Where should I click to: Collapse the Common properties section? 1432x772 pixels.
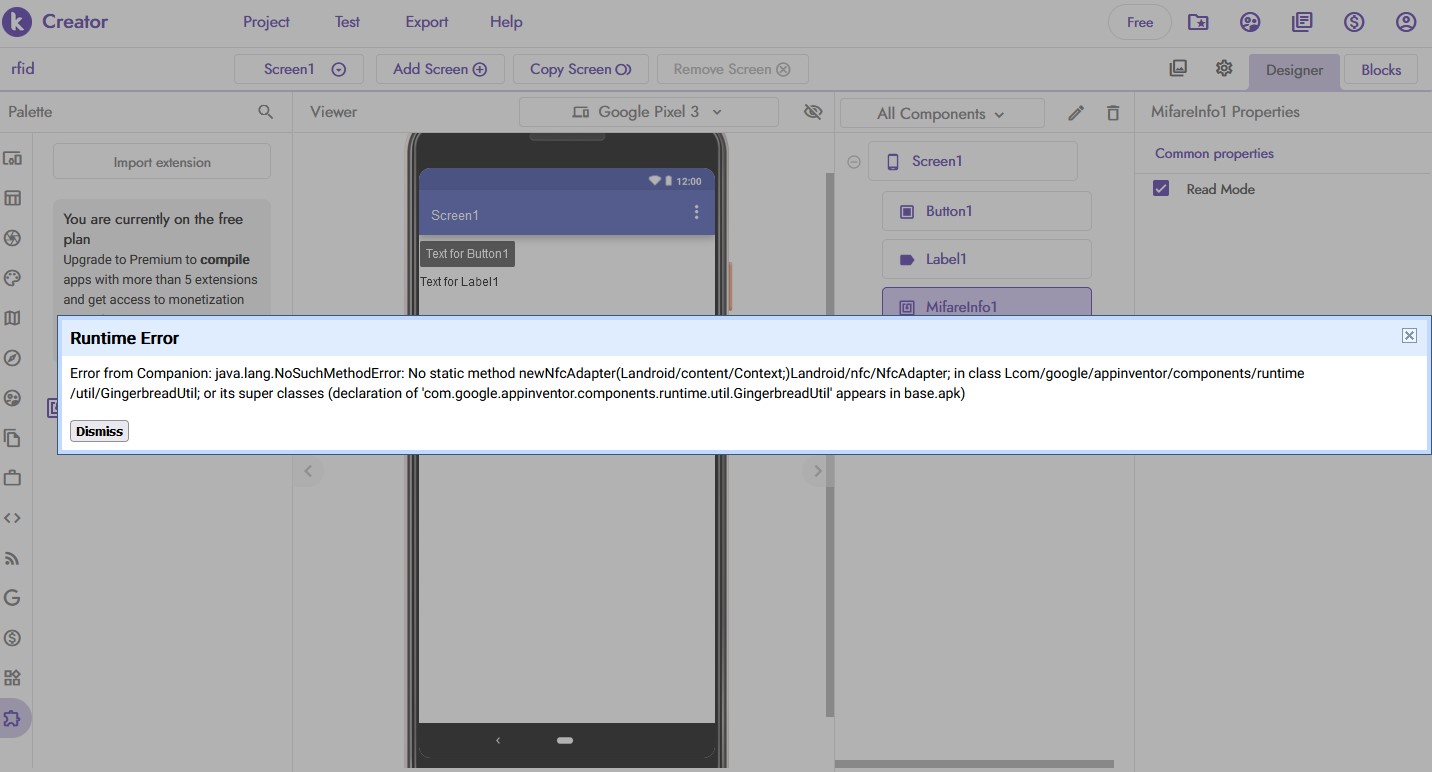coord(1214,153)
